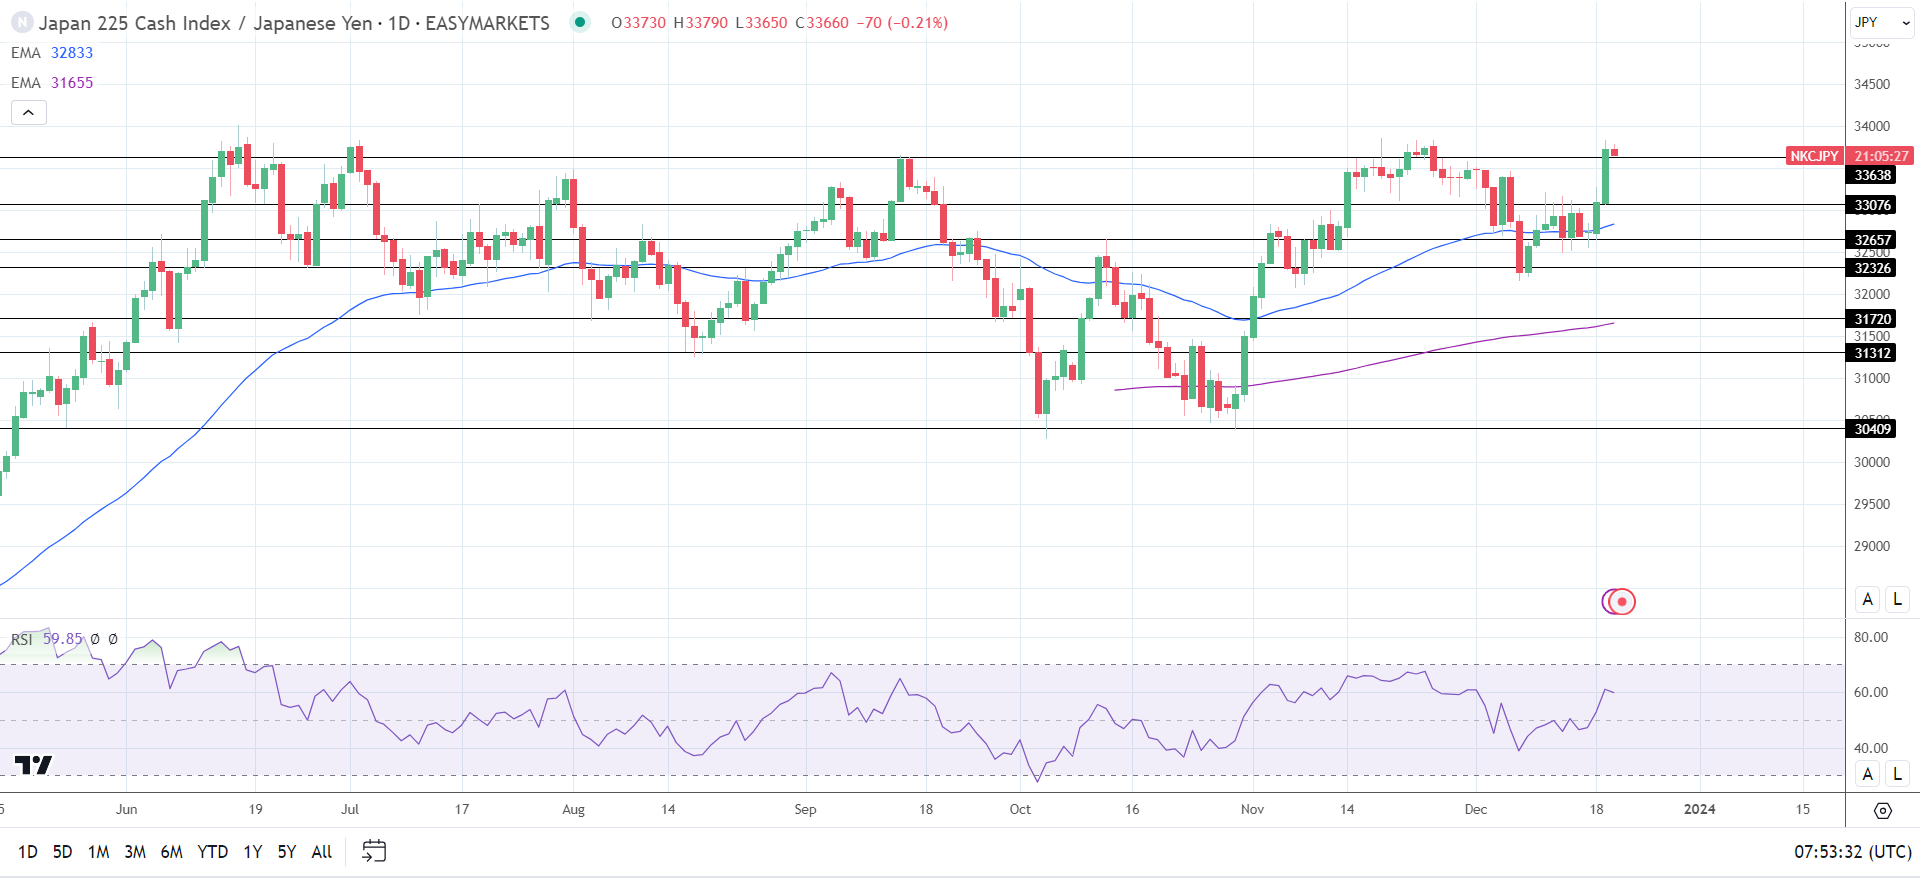Click the EASYMARKETS broker name
The image size is (1920, 878).
click(x=487, y=23)
